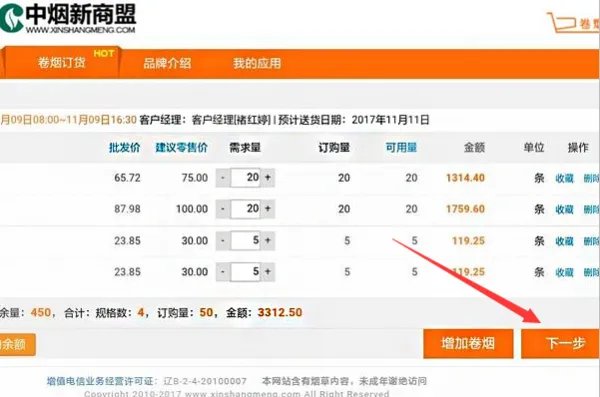This screenshot has height=397, width=600.
Task: Click the 建议零售价 column header
Action: pos(181,147)
